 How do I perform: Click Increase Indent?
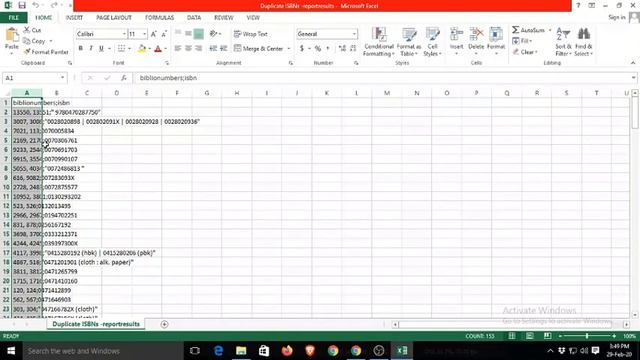(223, 49)
